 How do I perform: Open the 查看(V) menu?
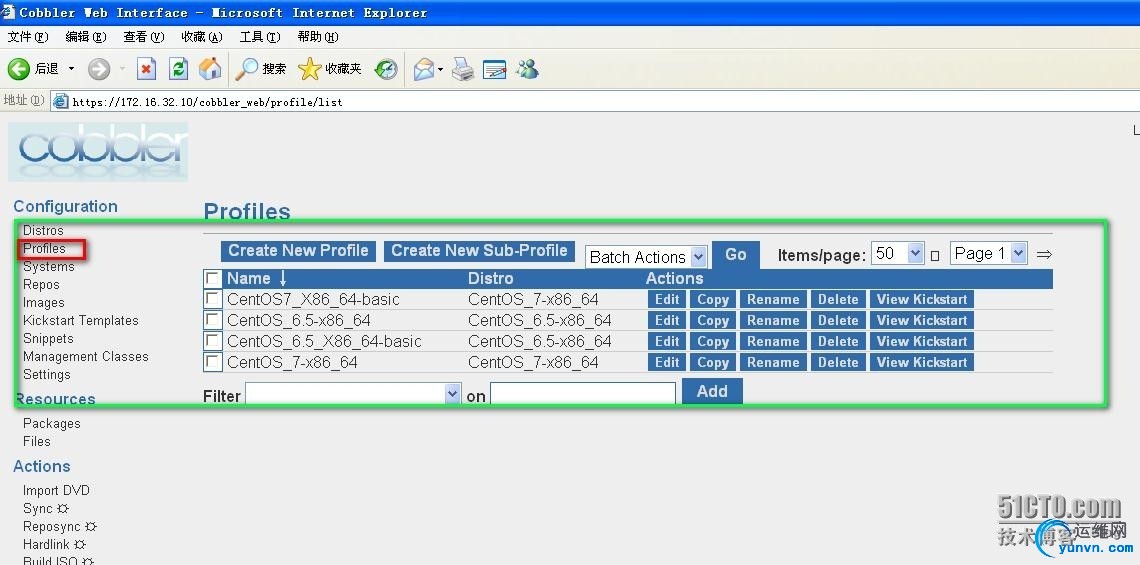pos(143,37)
